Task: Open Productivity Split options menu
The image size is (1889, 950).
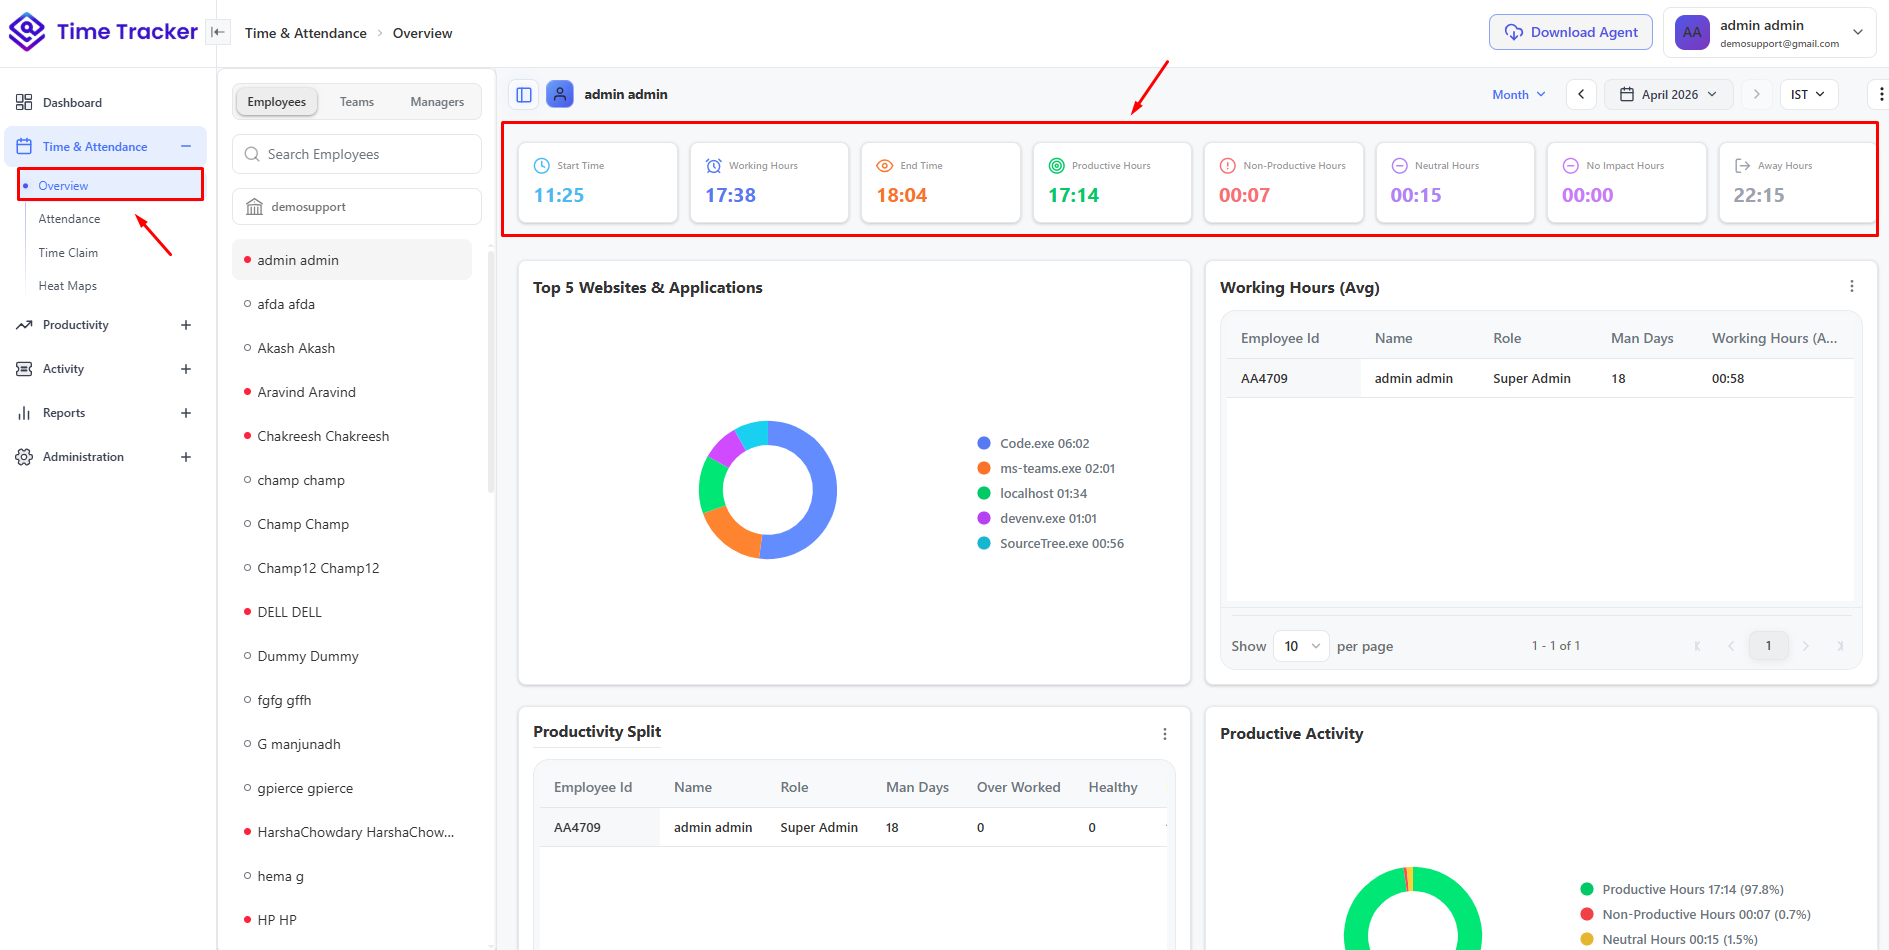Action: (x=1165, y=734)
